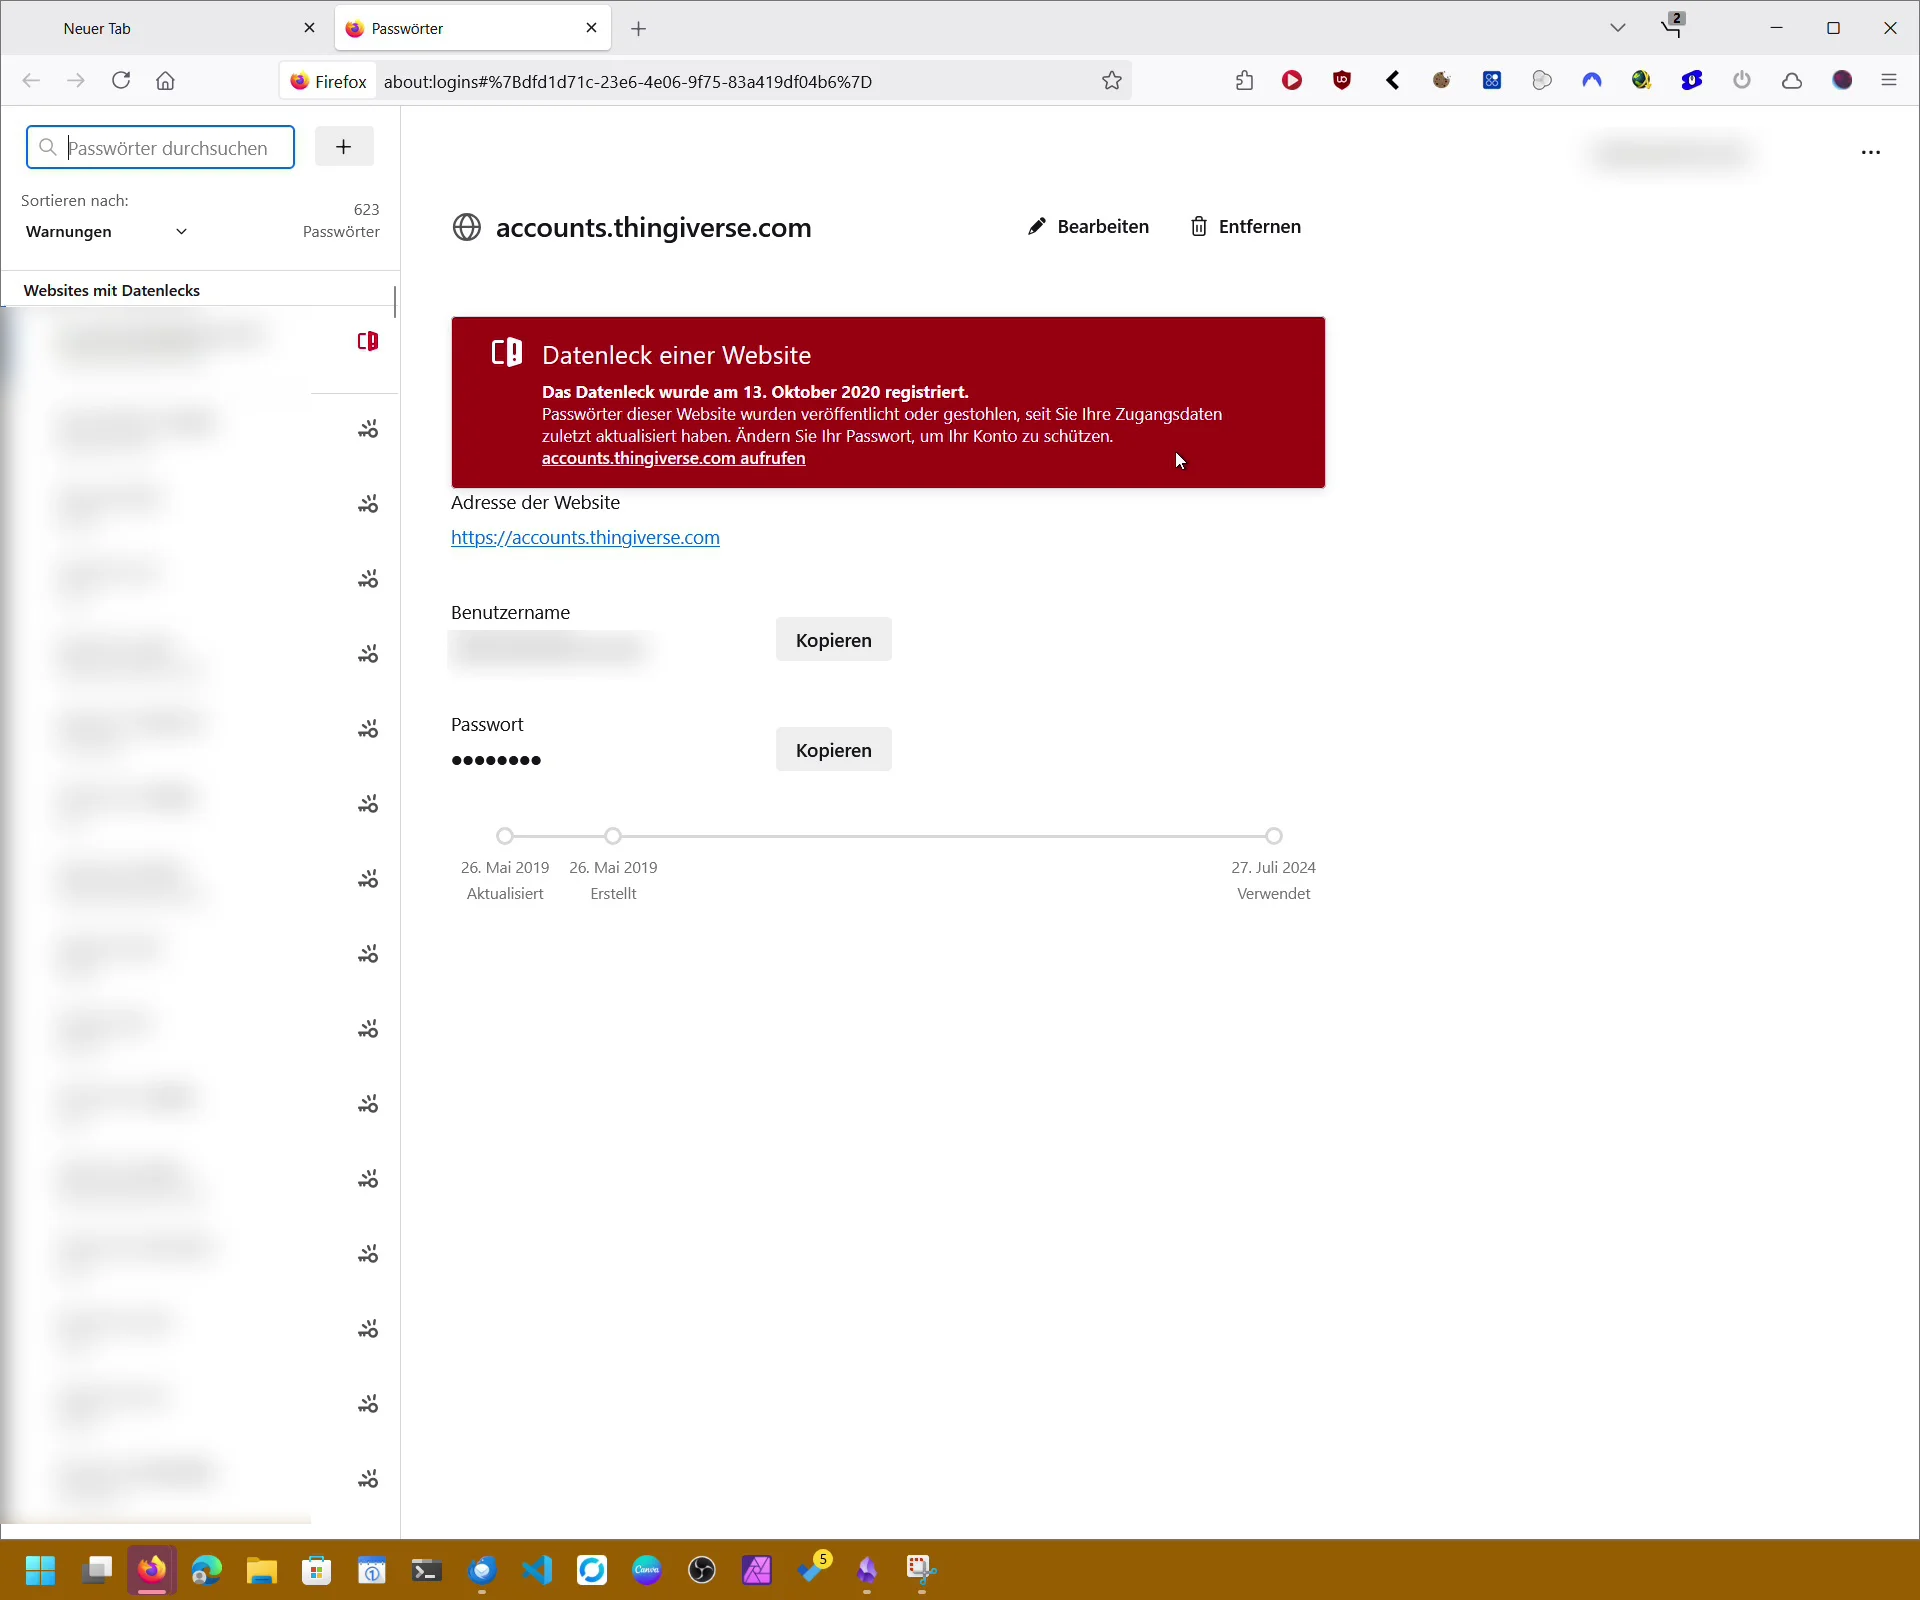Close the Passwörter tab

pos(591,29)
